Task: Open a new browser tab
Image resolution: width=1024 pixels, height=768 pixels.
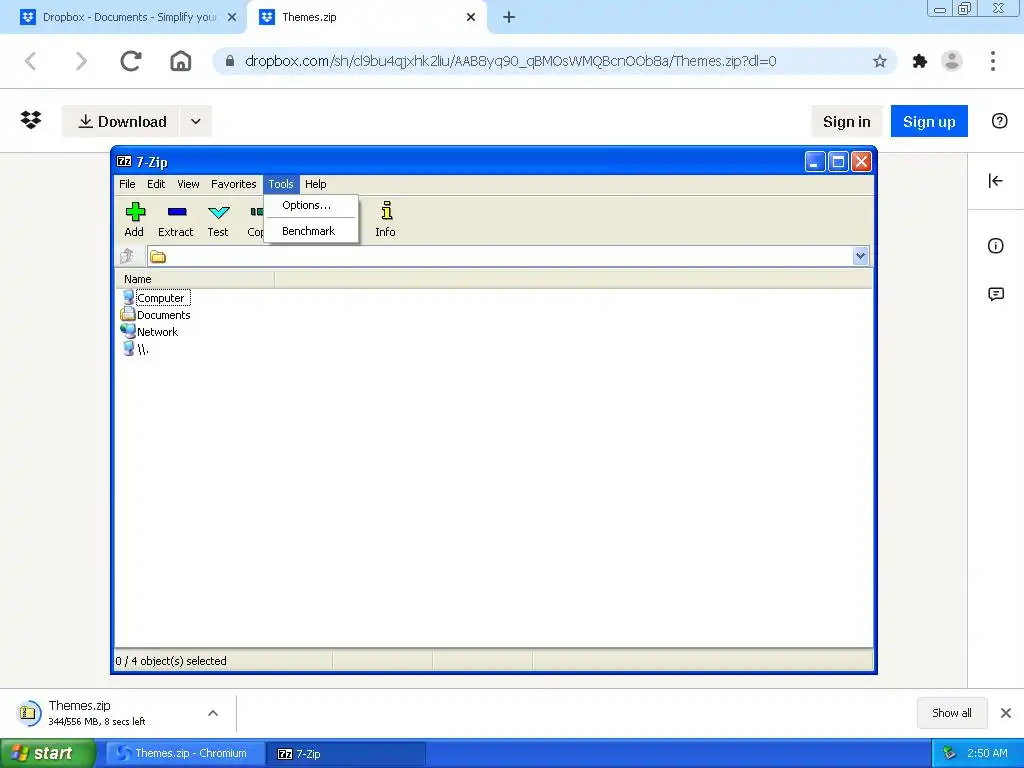Action: point(509,17)
